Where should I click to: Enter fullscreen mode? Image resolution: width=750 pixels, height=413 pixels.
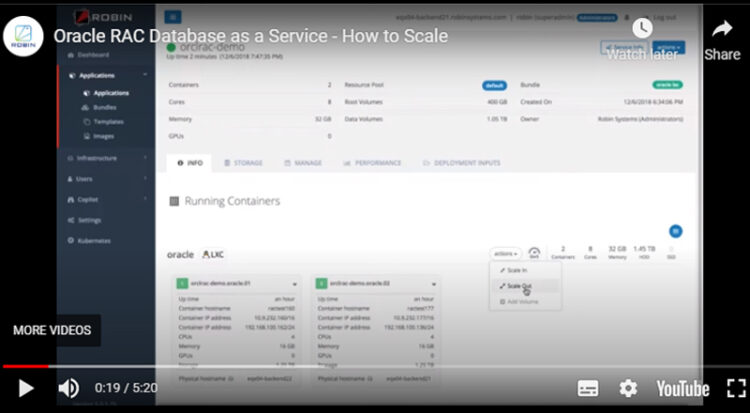[737, 388]
